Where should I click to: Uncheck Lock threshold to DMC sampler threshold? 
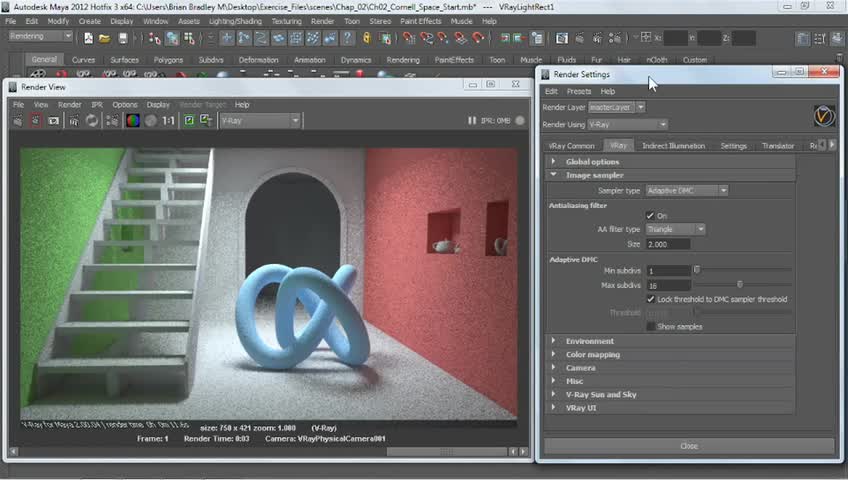pyautogui.click(x=650, y=299)
